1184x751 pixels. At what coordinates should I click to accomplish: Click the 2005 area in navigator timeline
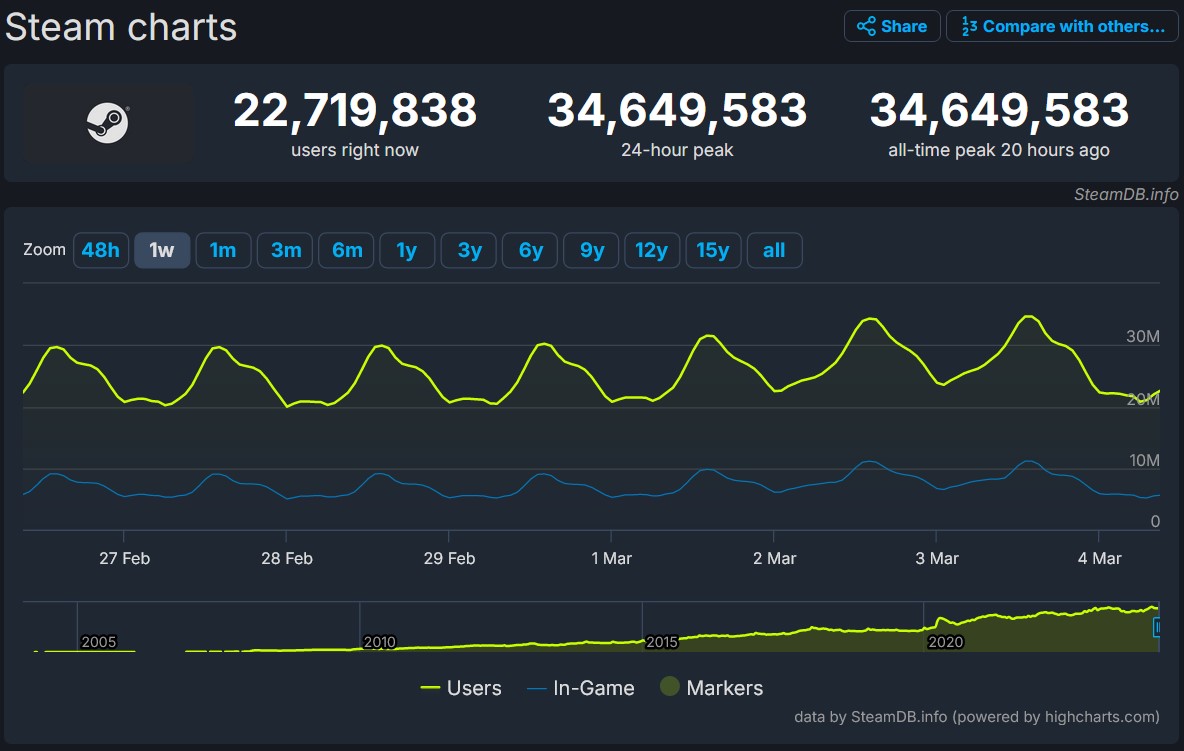pyautogui.click(x=99, y=642)
